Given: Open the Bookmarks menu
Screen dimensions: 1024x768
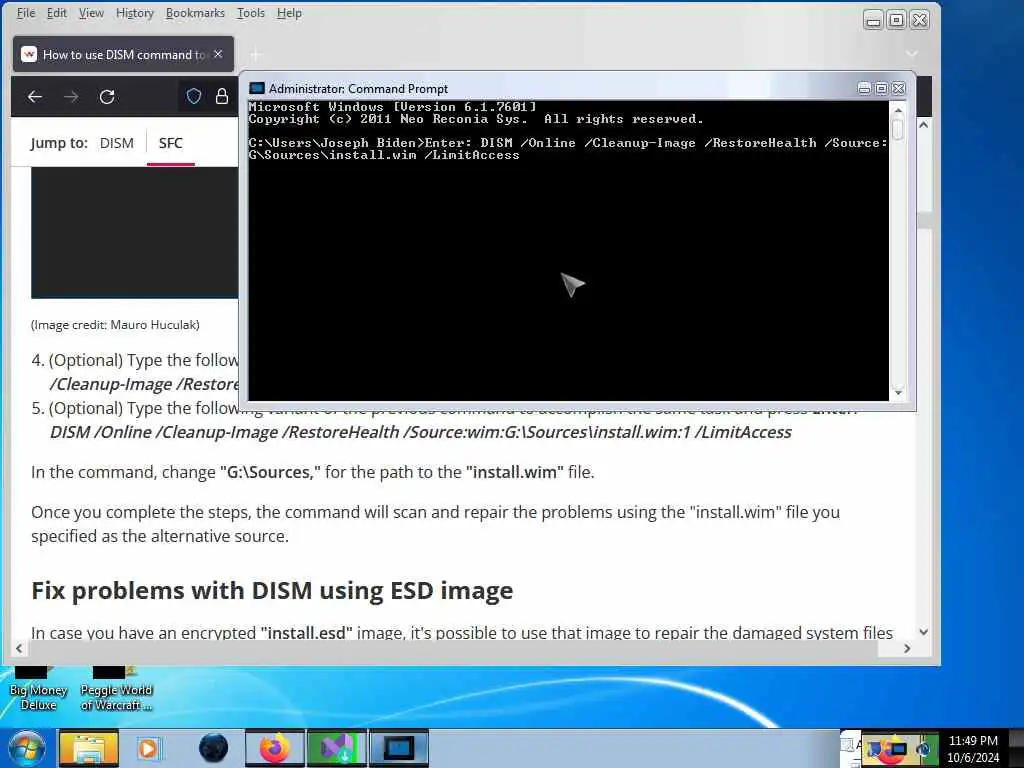Looking at the screenshot, I should (x=195, y=13).
